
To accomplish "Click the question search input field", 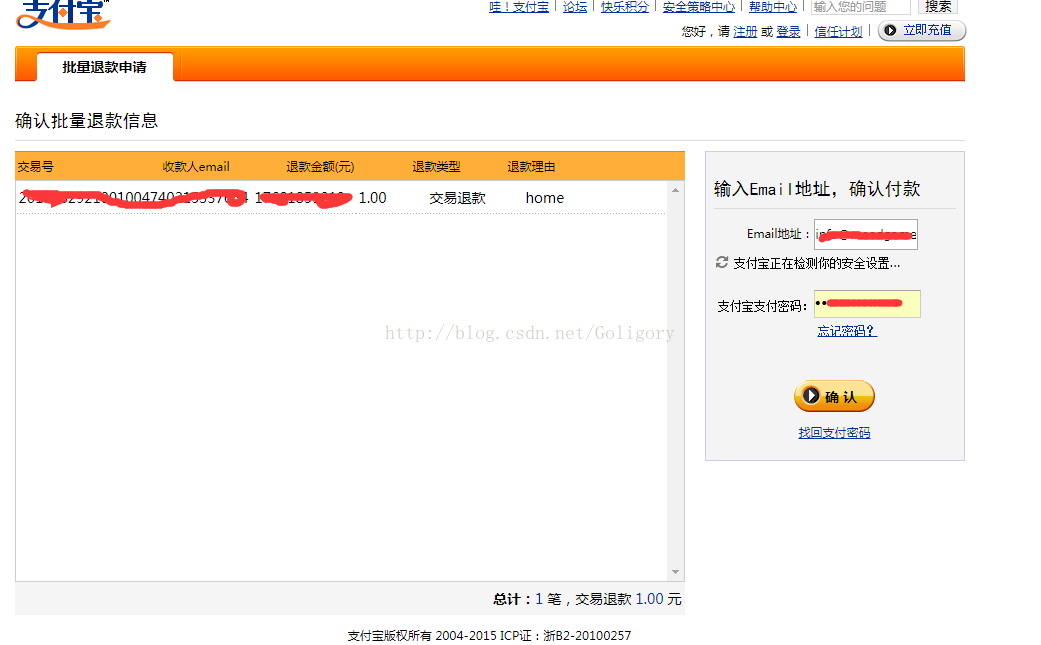I will (x=861, y=7).
